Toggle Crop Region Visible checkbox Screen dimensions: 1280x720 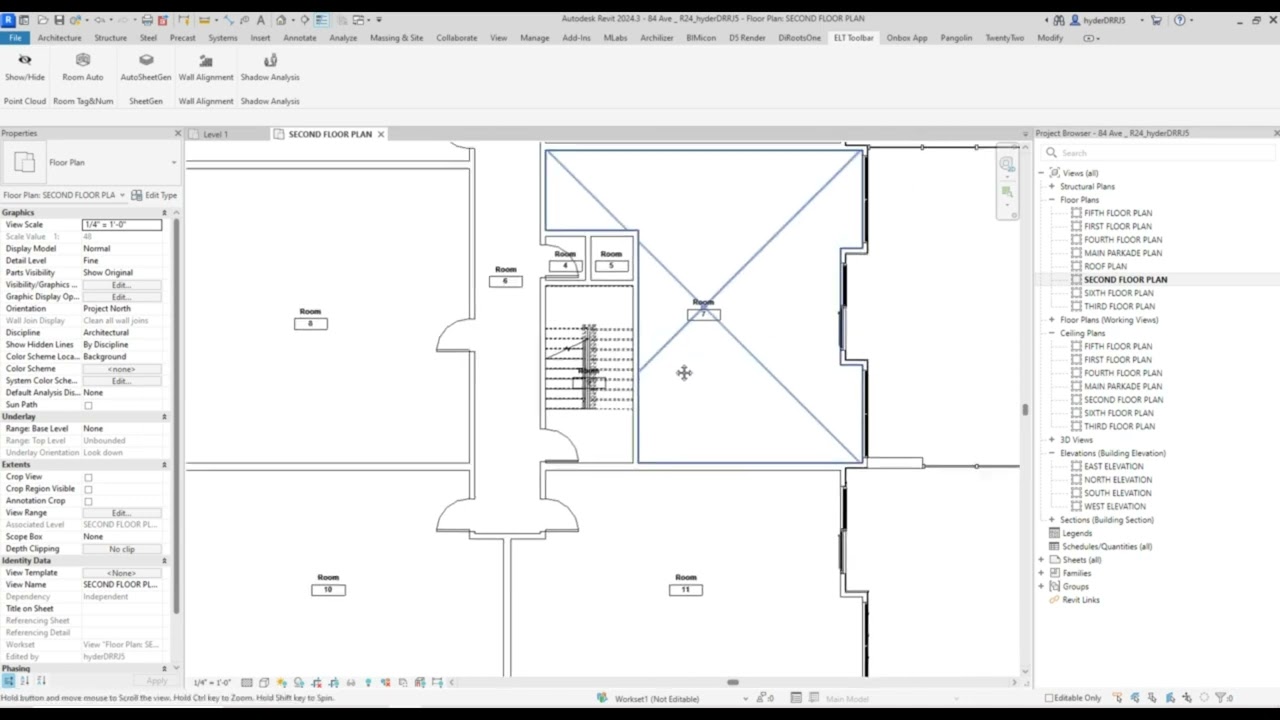click(x=88, y=489)
